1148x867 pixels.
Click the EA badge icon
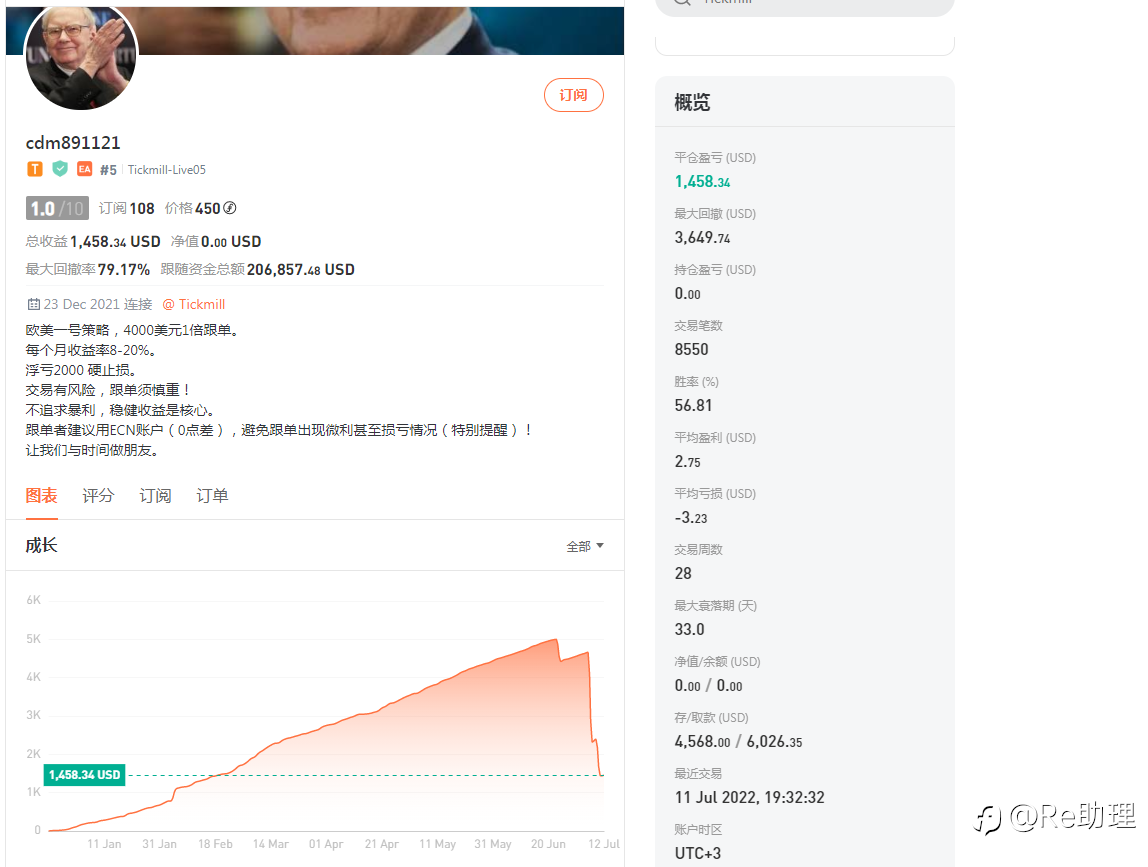point(85,169)
